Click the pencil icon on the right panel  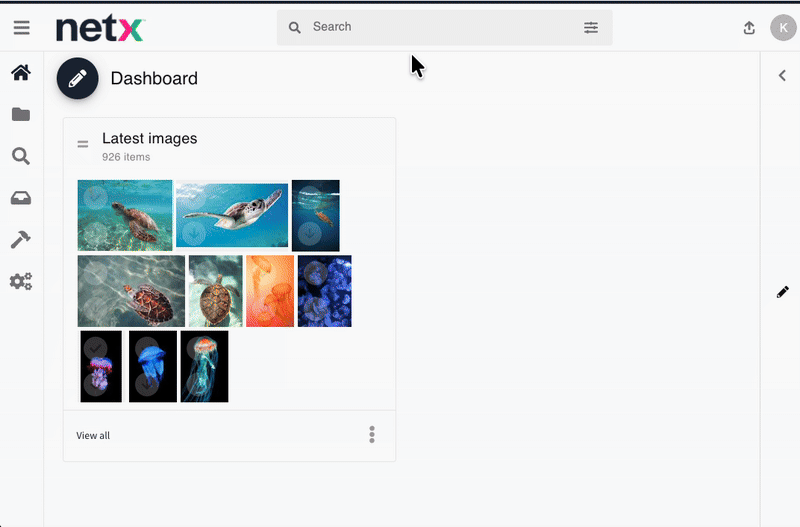click(782, 292)
